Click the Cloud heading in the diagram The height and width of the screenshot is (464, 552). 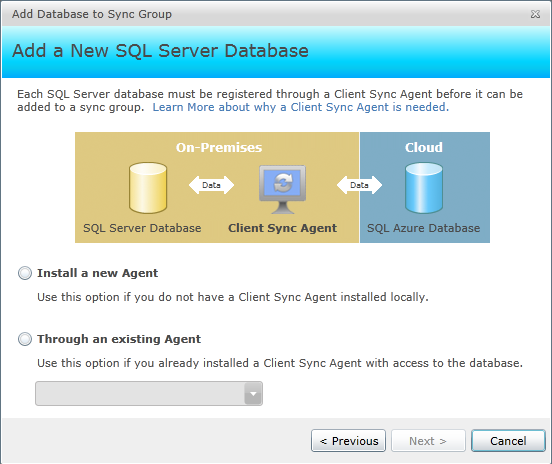[424, 147]
